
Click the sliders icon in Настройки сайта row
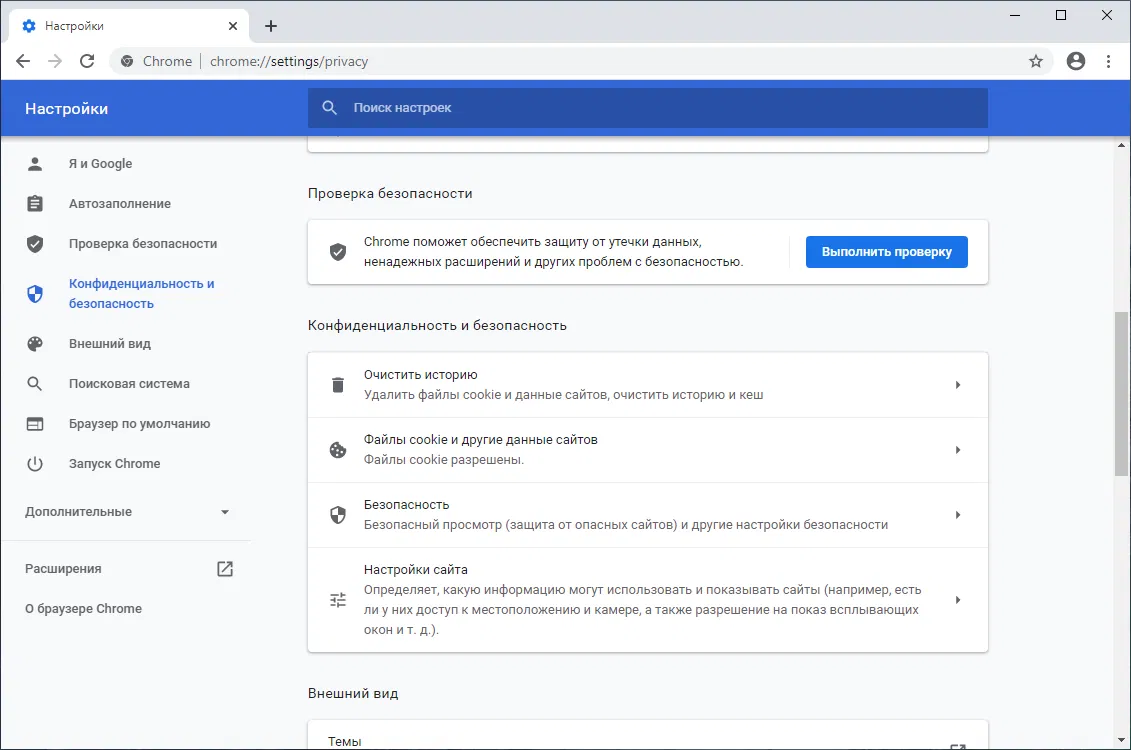[338, 600]
